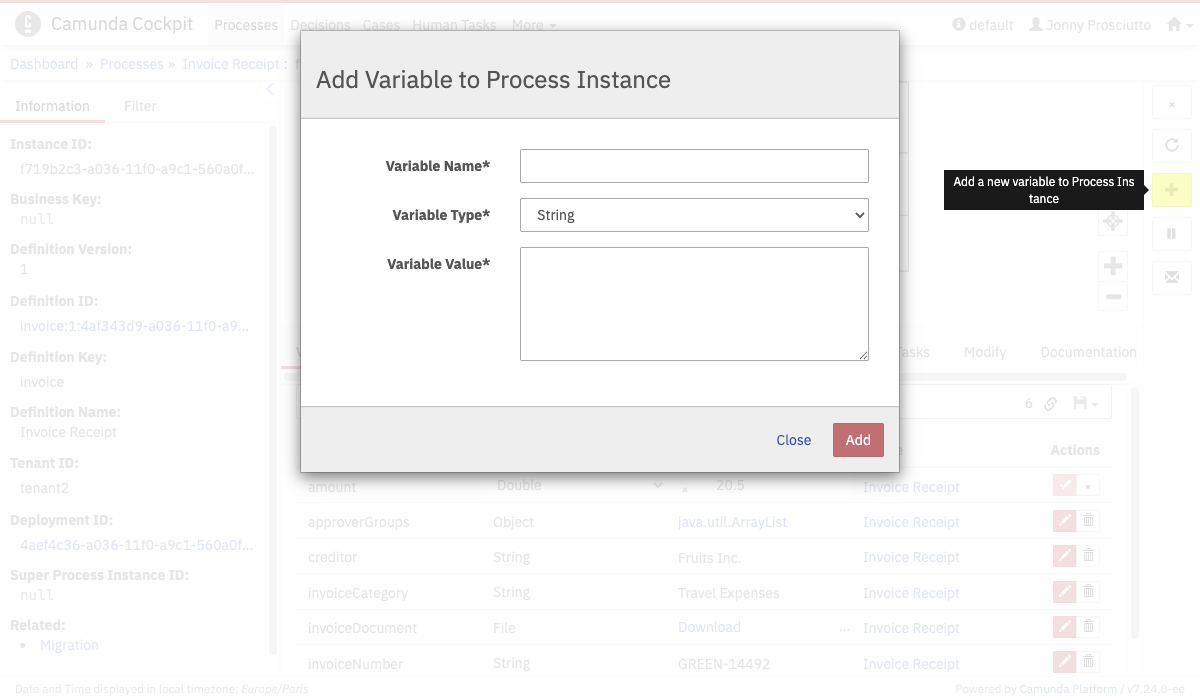Open the Variable Type dropdown

[x=694, y=215]
